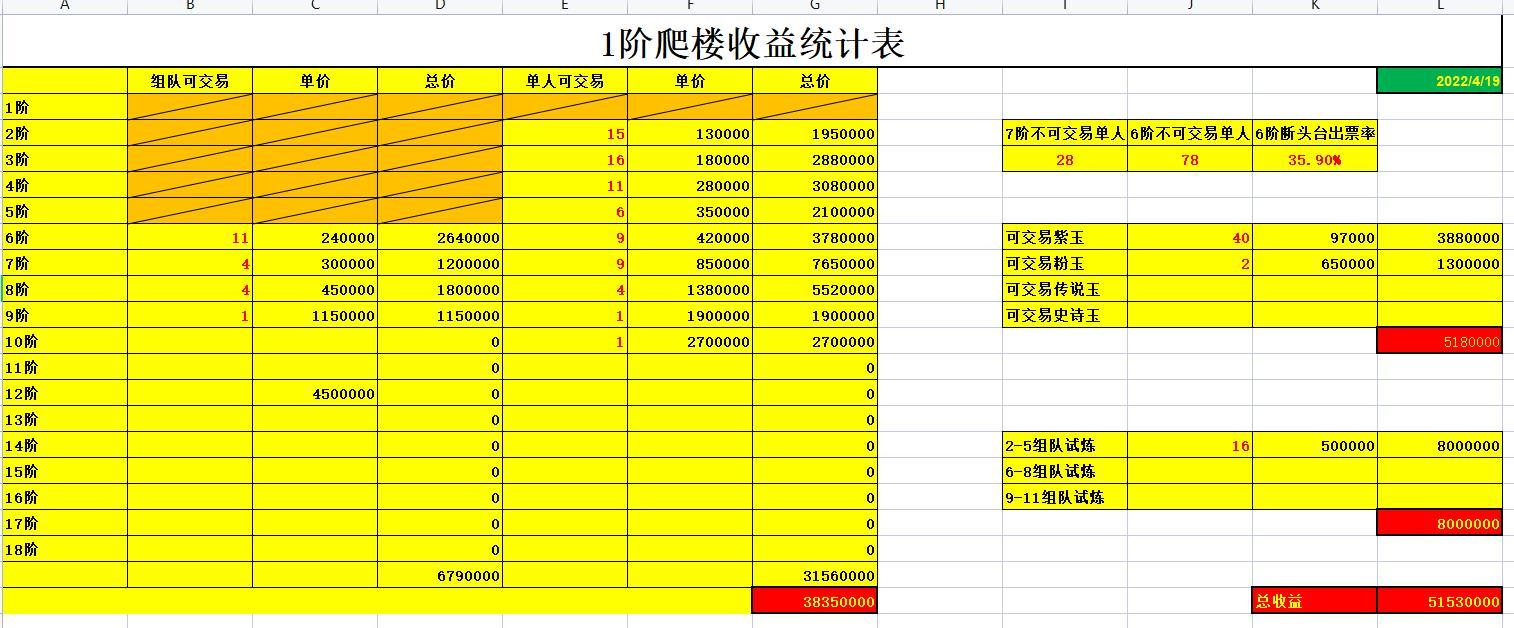Select total 7650000 cell

click(x=815, y=263)
